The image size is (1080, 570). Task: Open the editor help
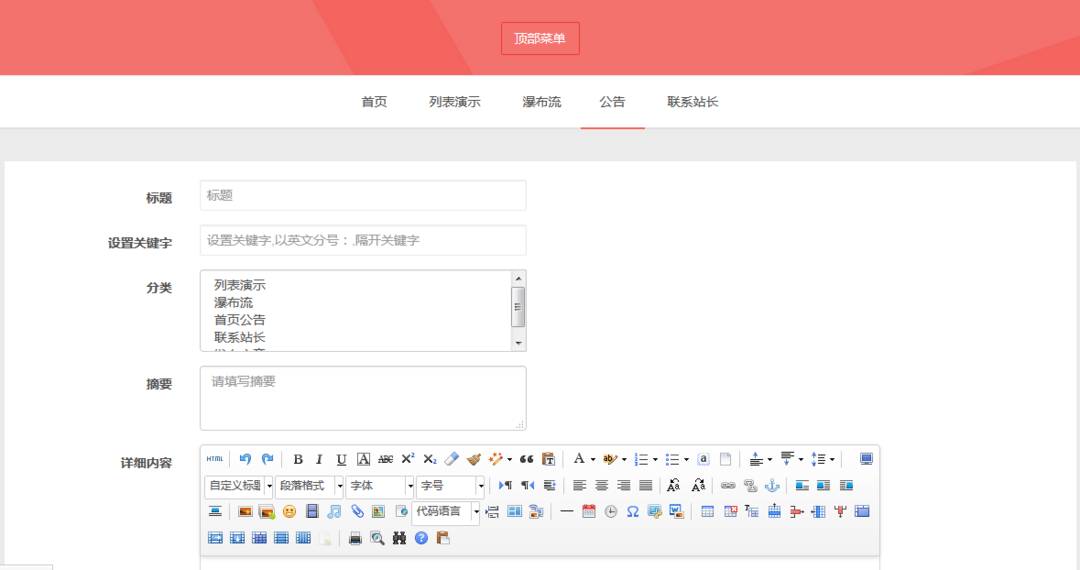pyautogui.click(x=422, y=538)
